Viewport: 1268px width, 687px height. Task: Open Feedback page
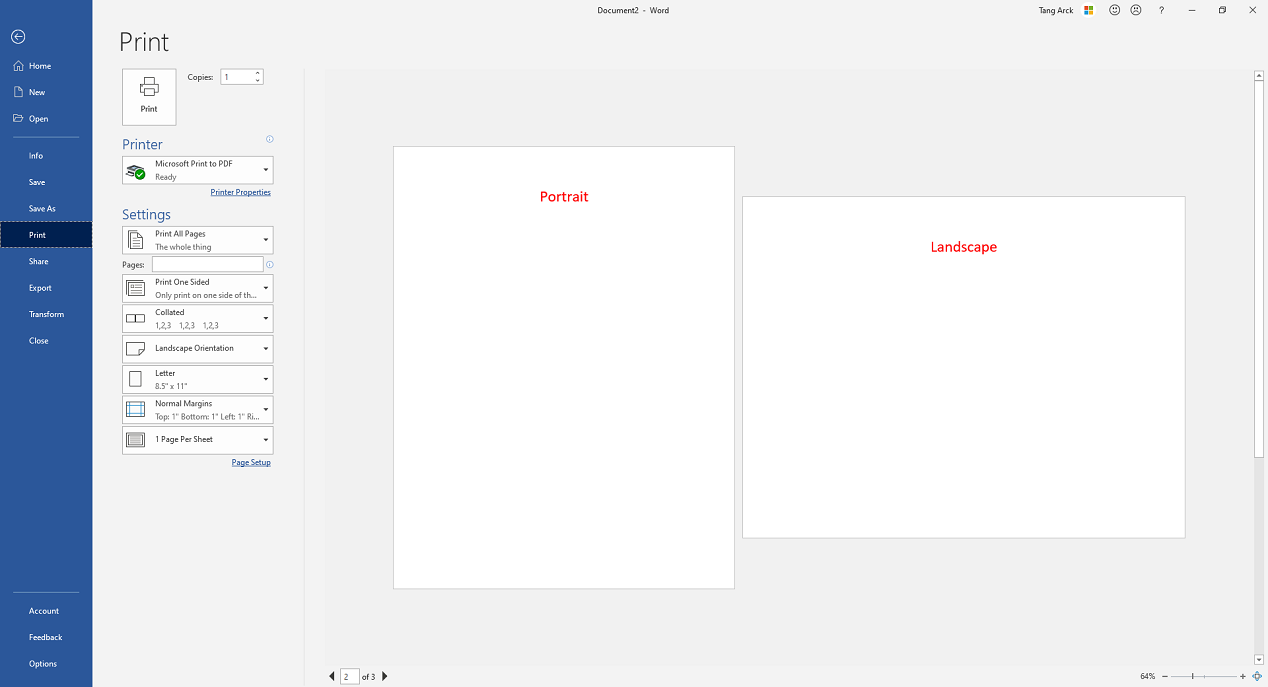point(46,637)
